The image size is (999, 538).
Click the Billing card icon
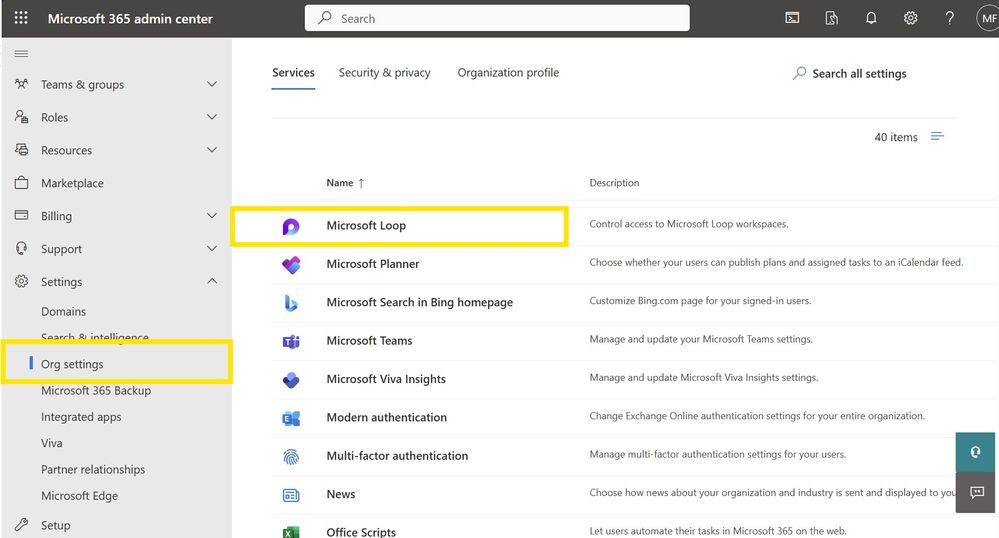[22, 215]
